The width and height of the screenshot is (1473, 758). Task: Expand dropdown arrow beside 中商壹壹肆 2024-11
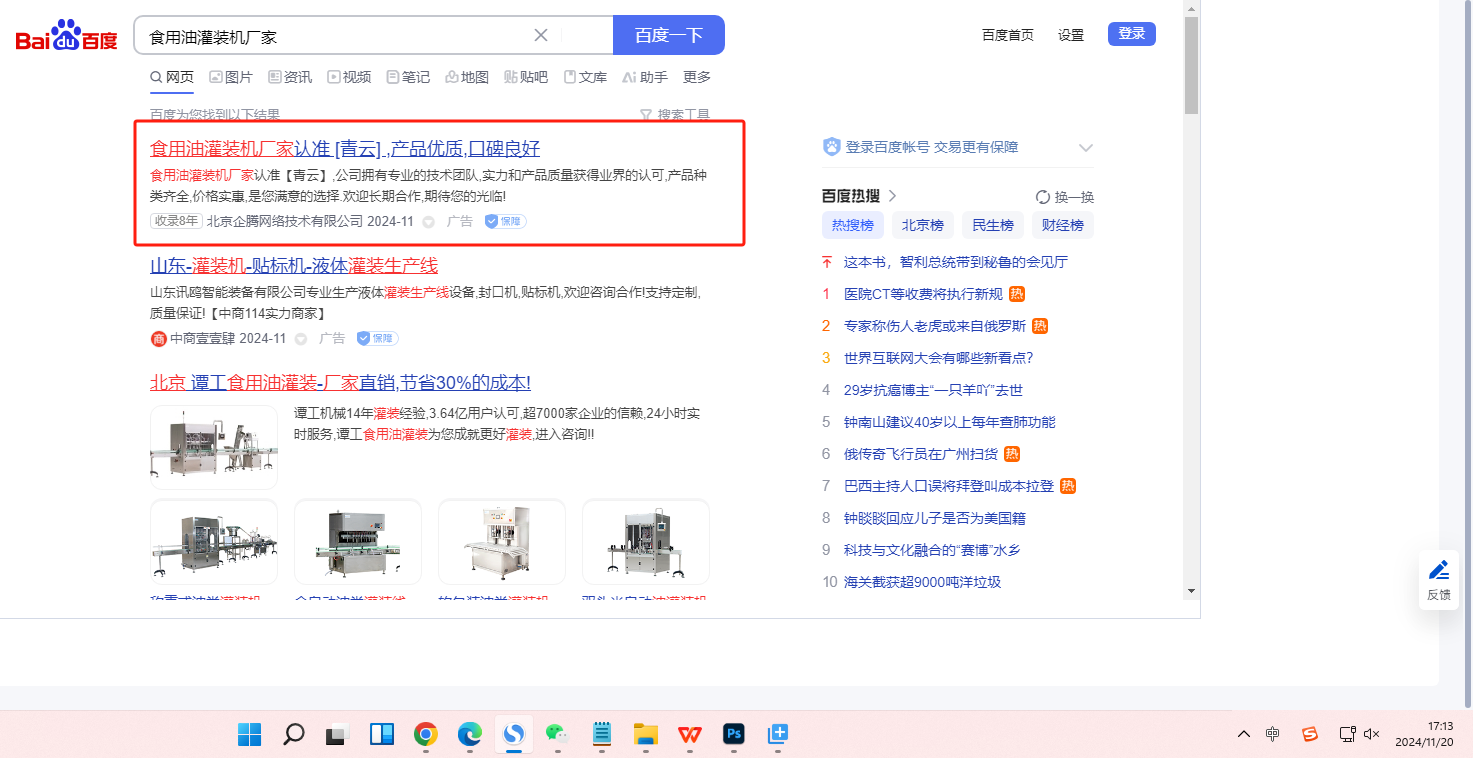pos(300,339)
